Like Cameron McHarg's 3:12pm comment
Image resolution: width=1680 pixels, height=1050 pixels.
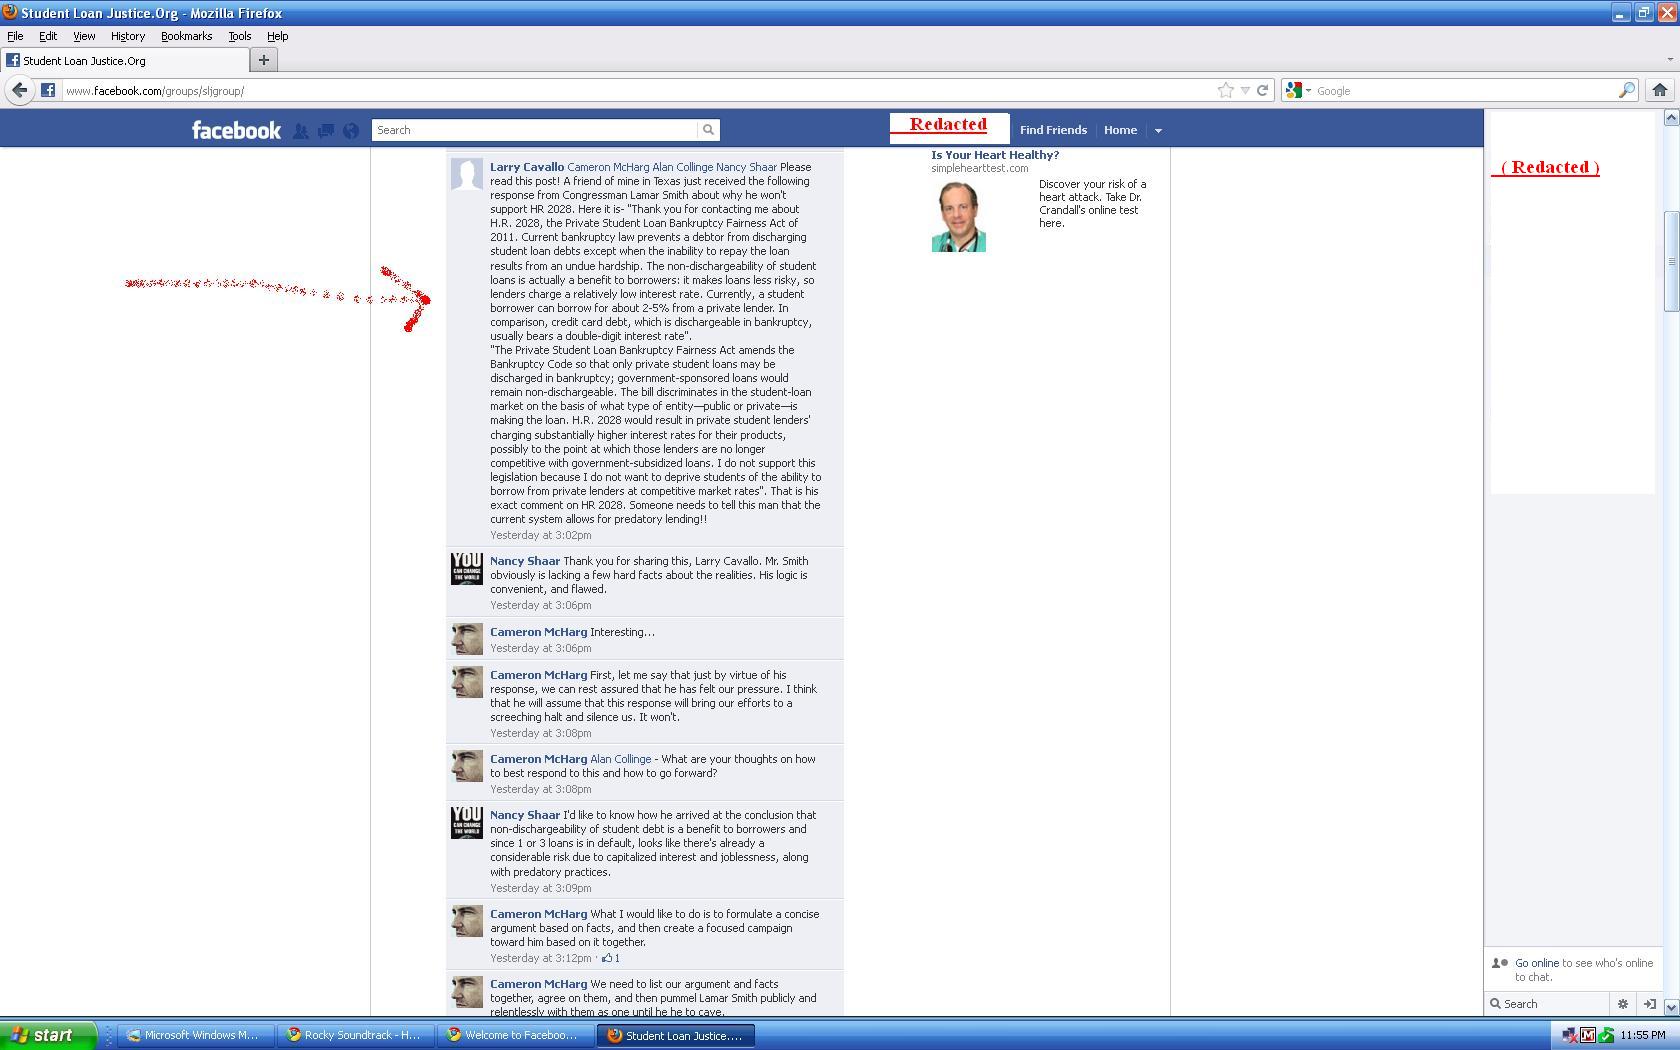point(607,958)
